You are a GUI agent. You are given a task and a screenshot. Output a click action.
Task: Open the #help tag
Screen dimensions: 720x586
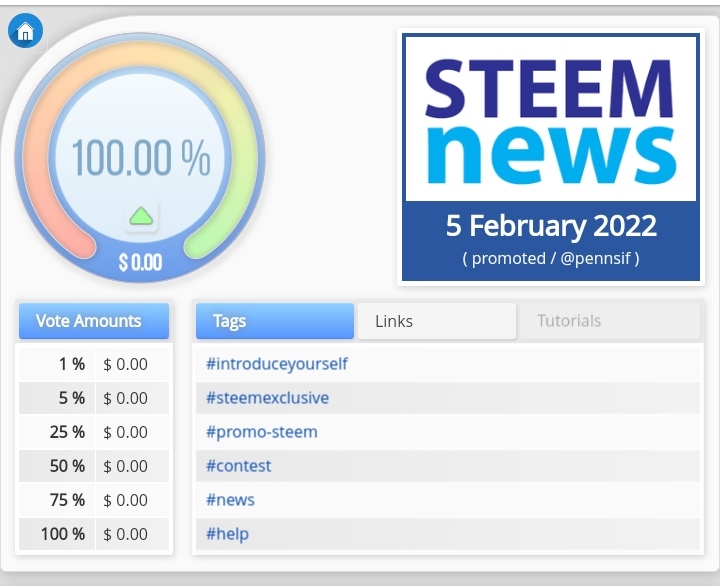pos(227,534)
